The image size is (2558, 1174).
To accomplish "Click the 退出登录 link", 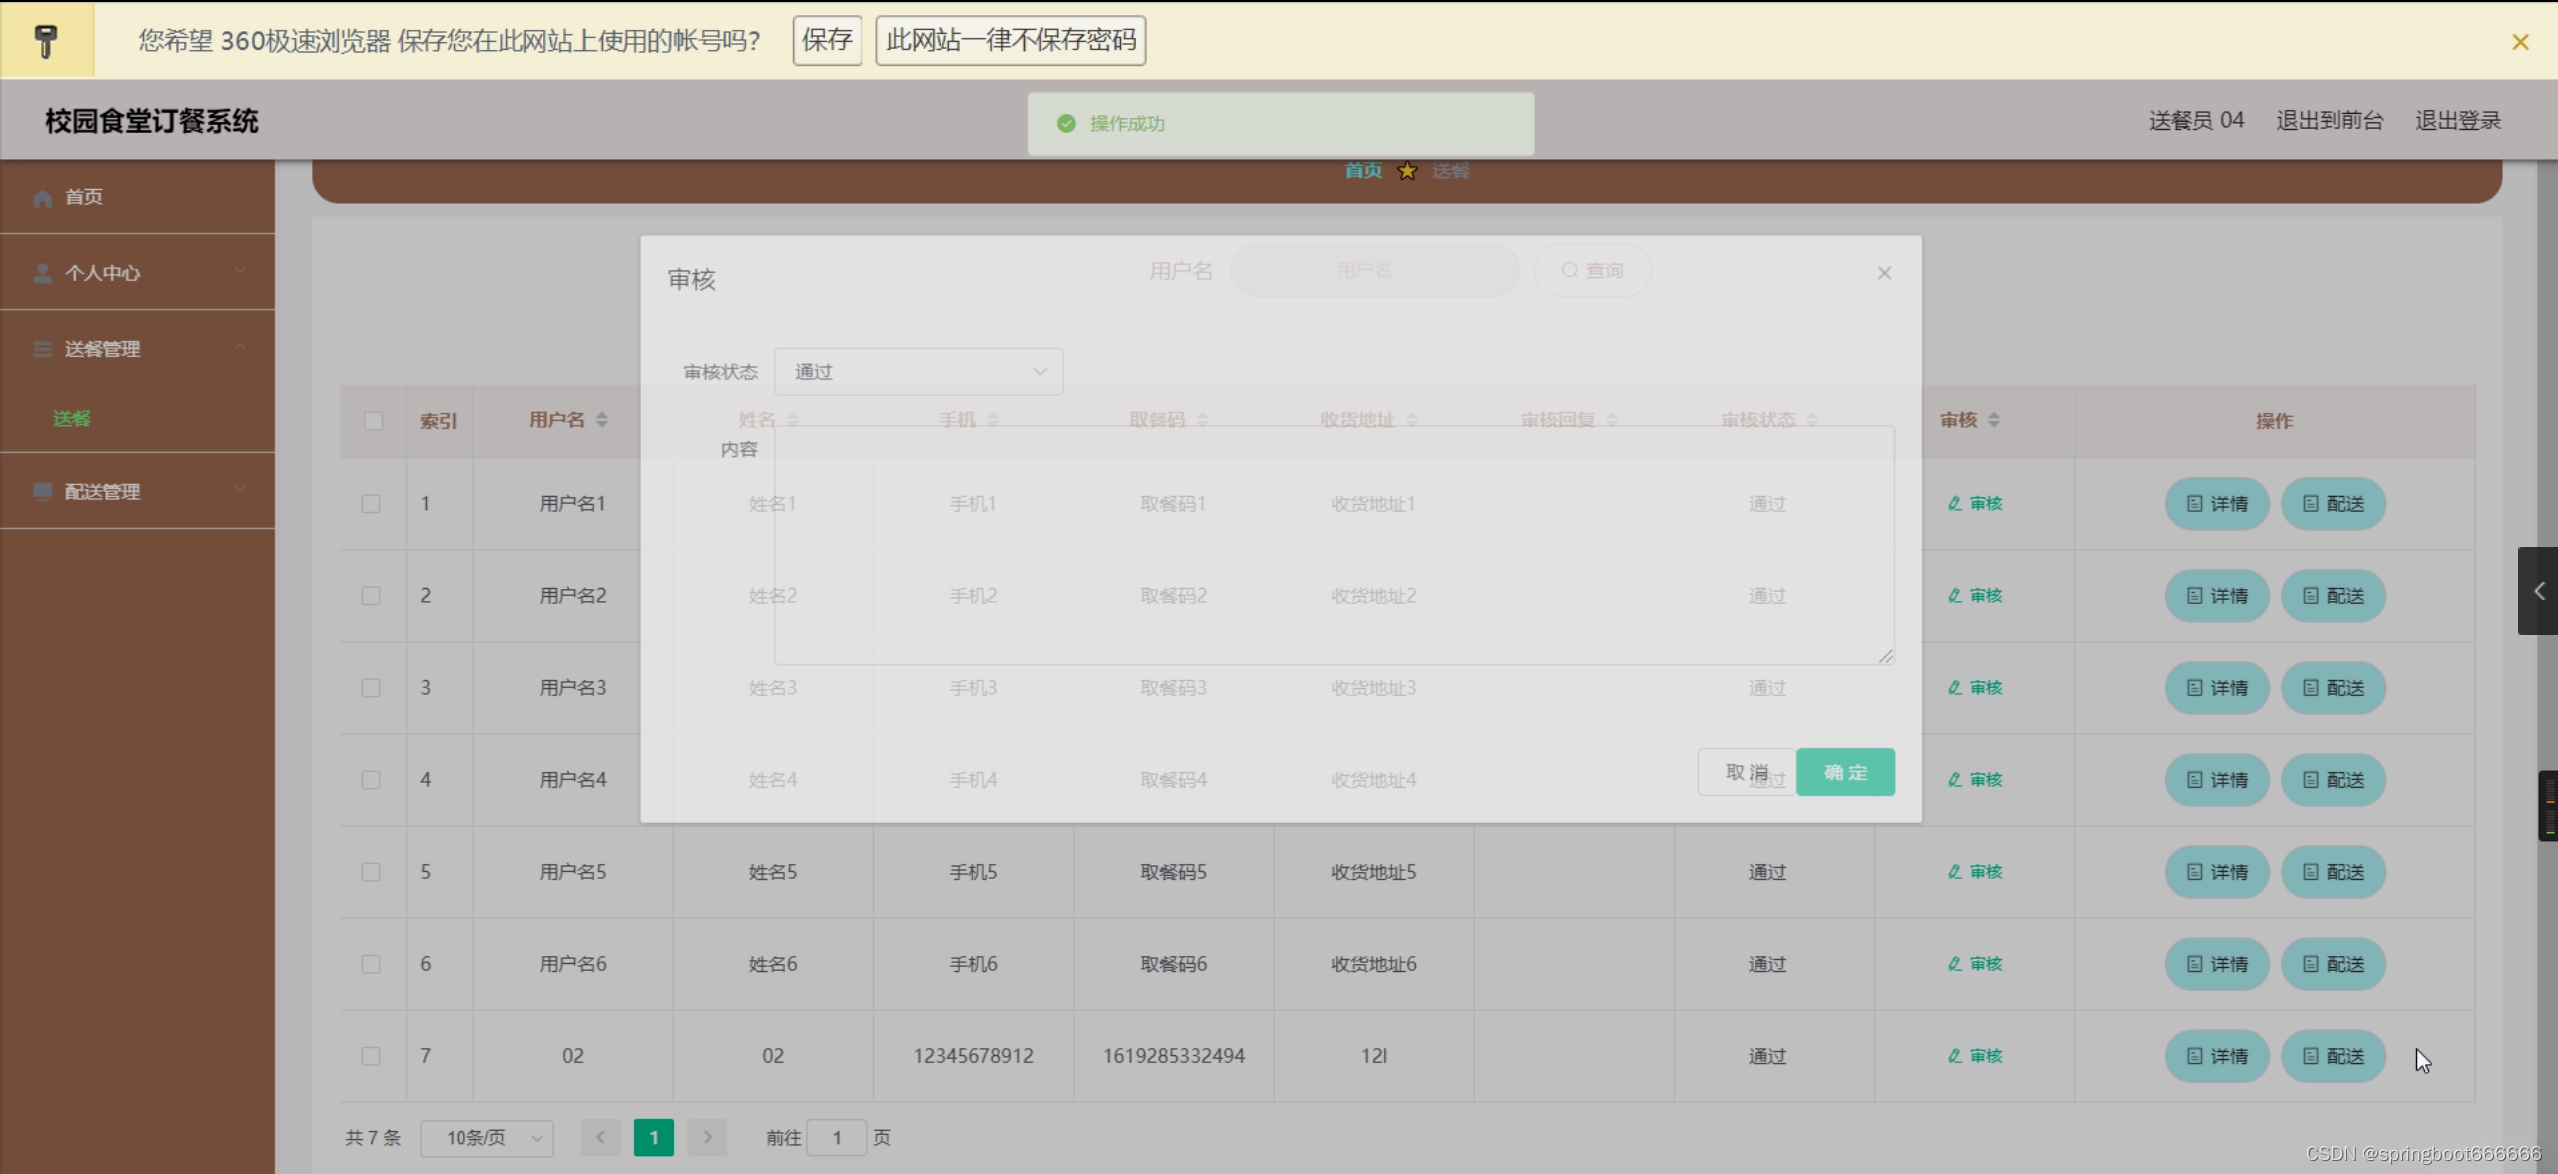I will 2458,121.
